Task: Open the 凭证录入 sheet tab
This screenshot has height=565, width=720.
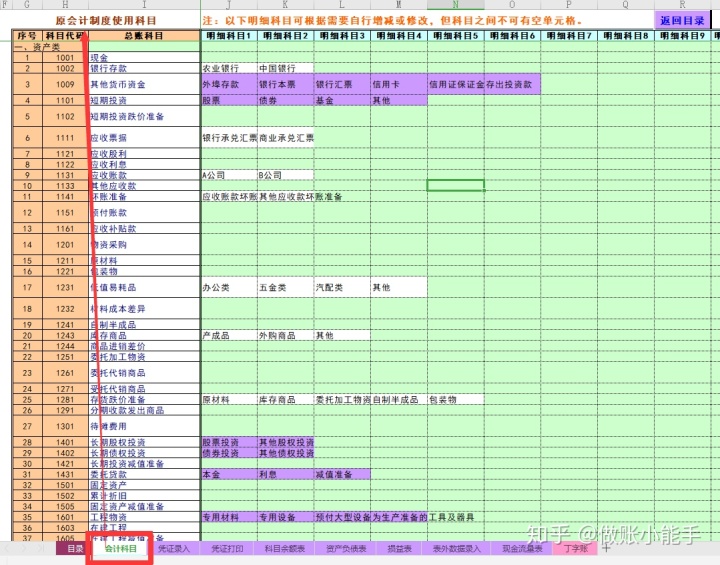Action: (173, 548)
